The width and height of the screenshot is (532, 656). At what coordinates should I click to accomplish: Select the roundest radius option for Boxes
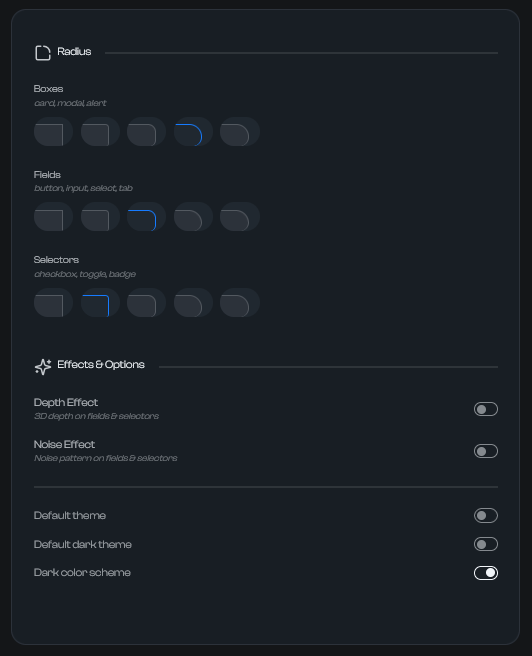coord(240,131)
